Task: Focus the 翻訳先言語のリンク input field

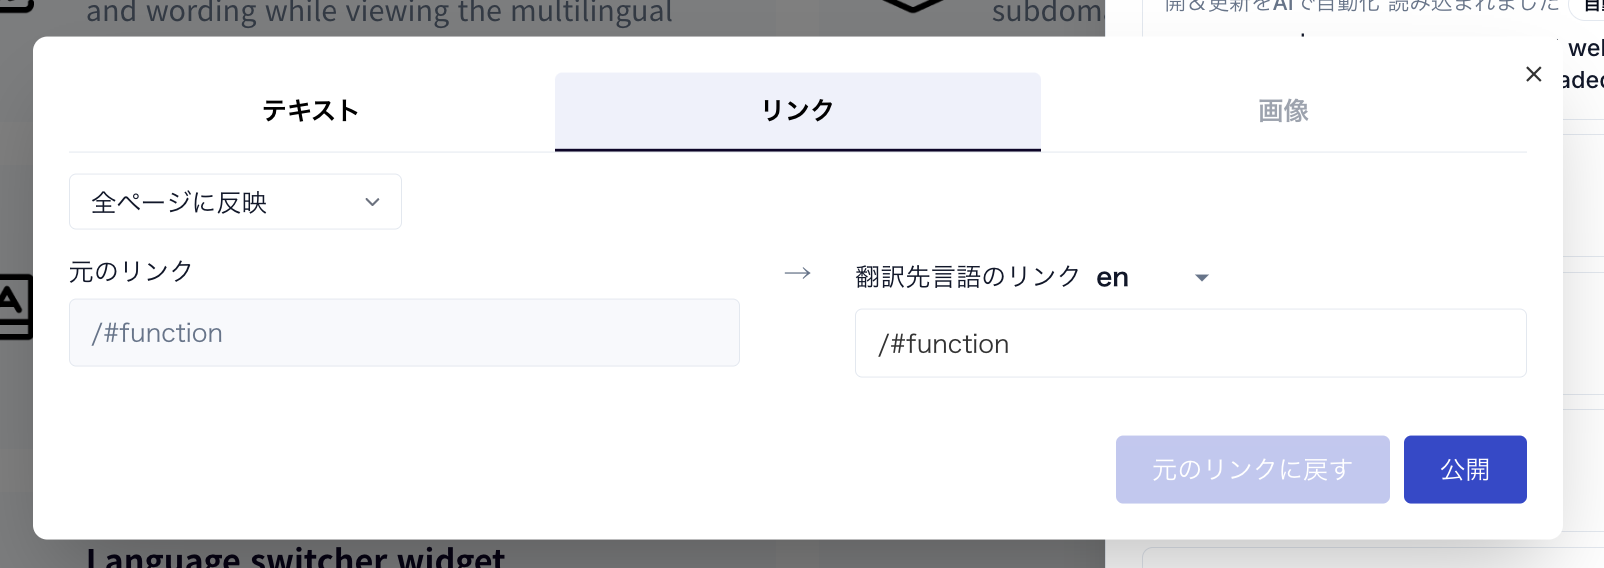Action: [1190, 343]
